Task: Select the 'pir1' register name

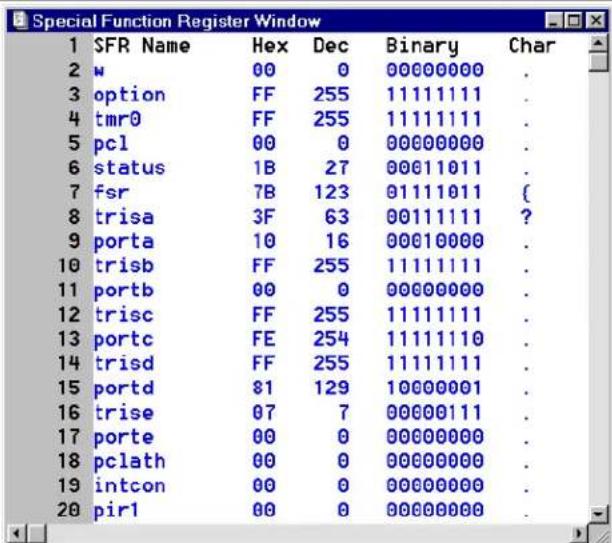Action: pos(116,511)
